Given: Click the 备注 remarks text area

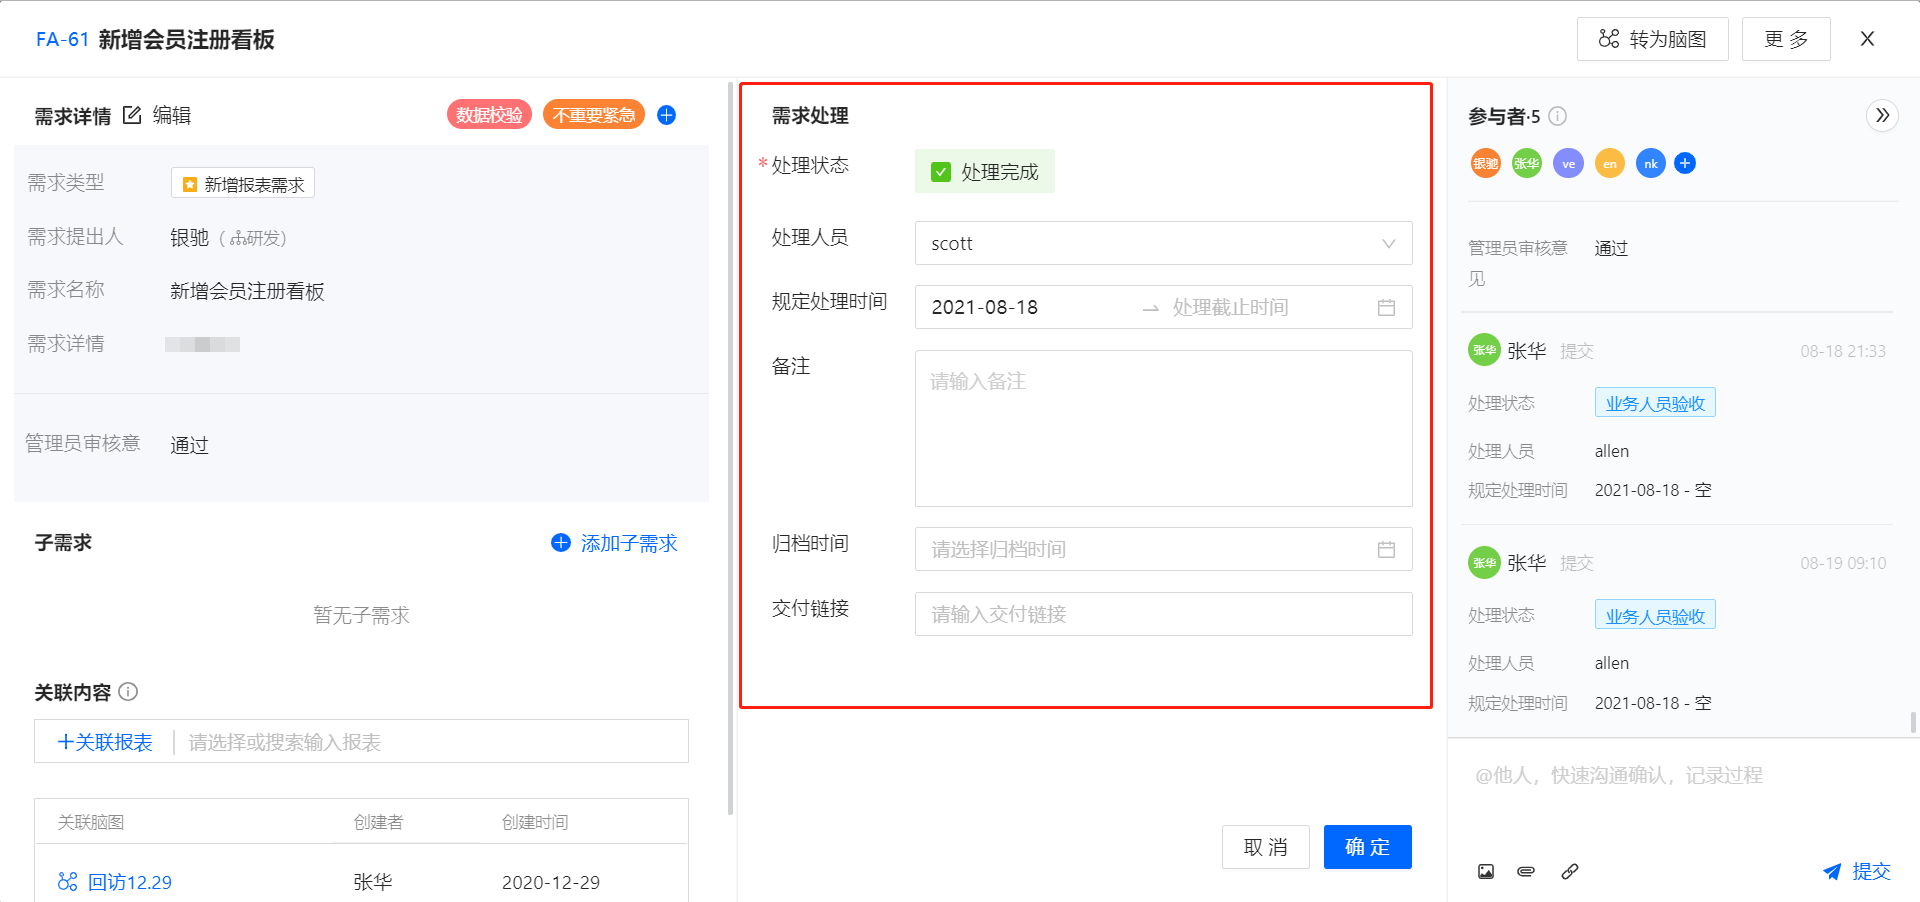Looking at the screenshot, I should pyautogui.click(x=1163, y=428).
